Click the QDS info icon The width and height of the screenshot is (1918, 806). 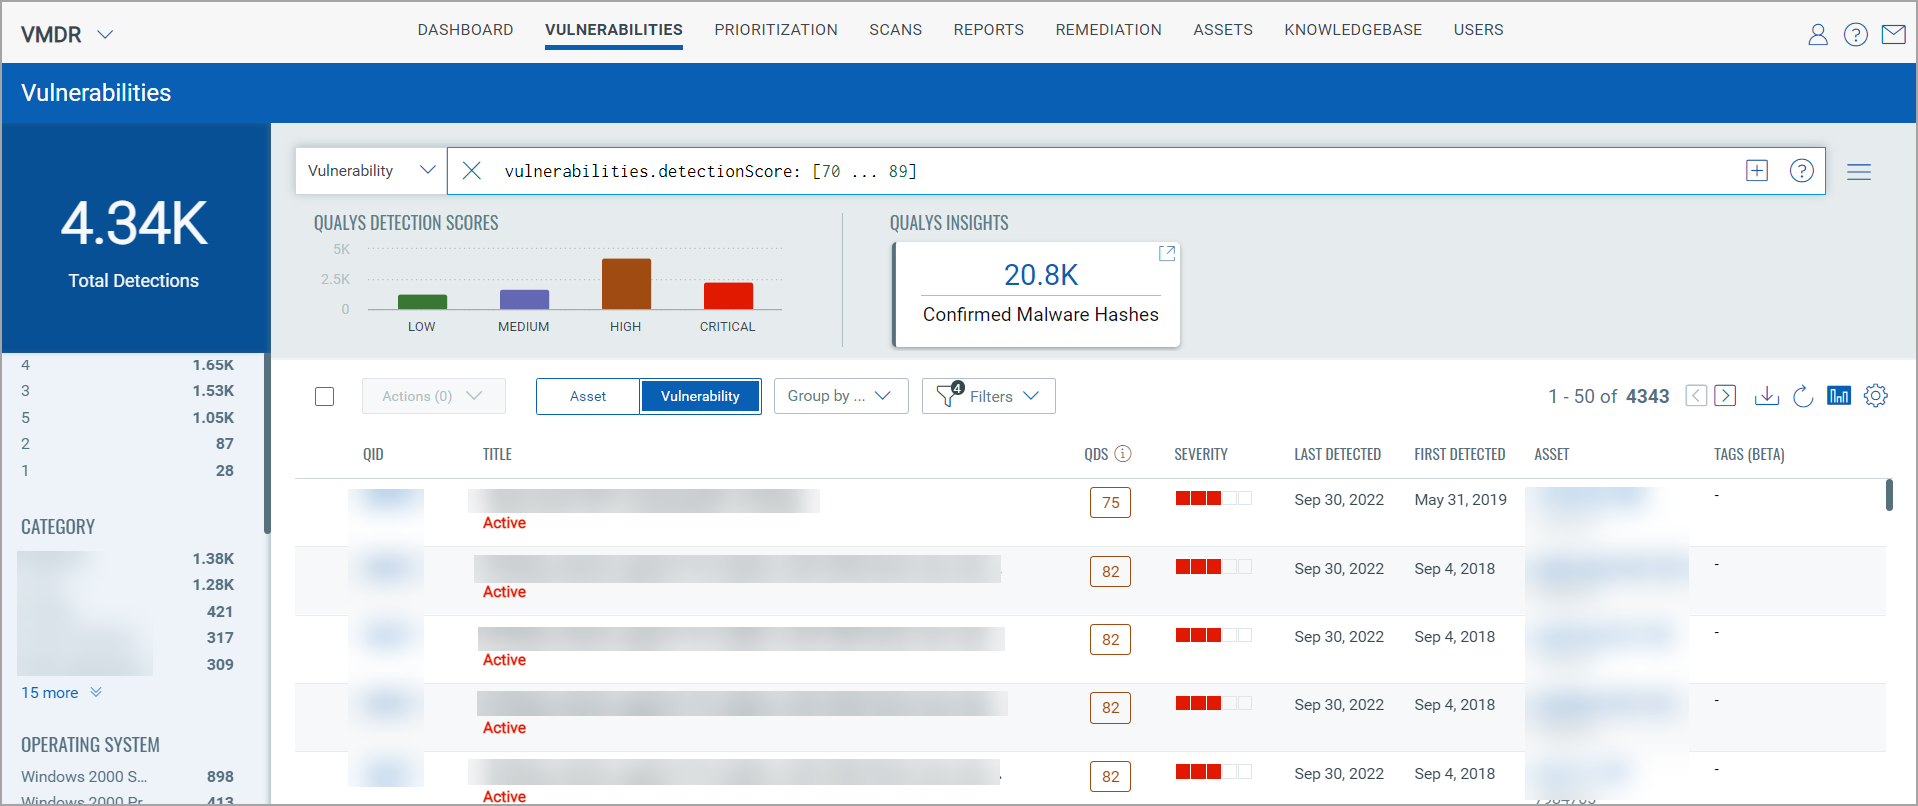pos(1123,454)
